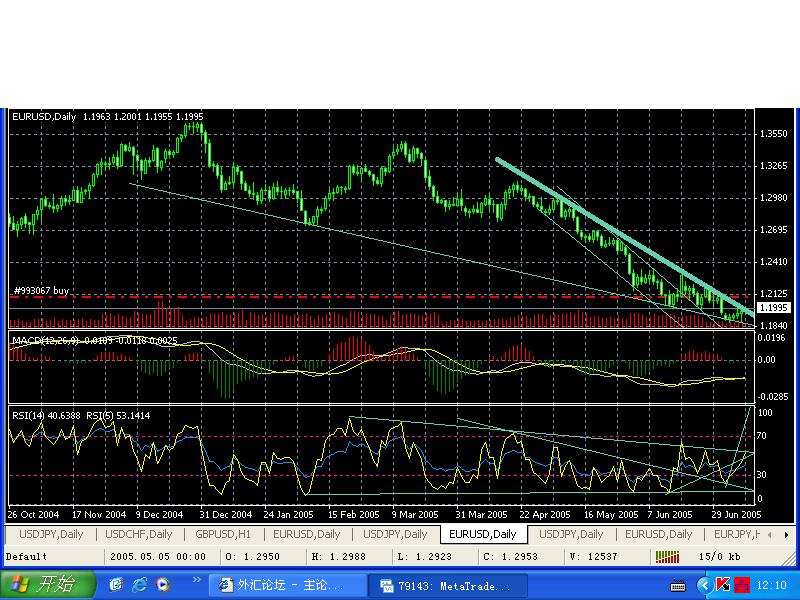Select USDJPY,Daily tab left of USDCHF,Daily
Viewport: 800px width, 600px height.
pos(51,534)
